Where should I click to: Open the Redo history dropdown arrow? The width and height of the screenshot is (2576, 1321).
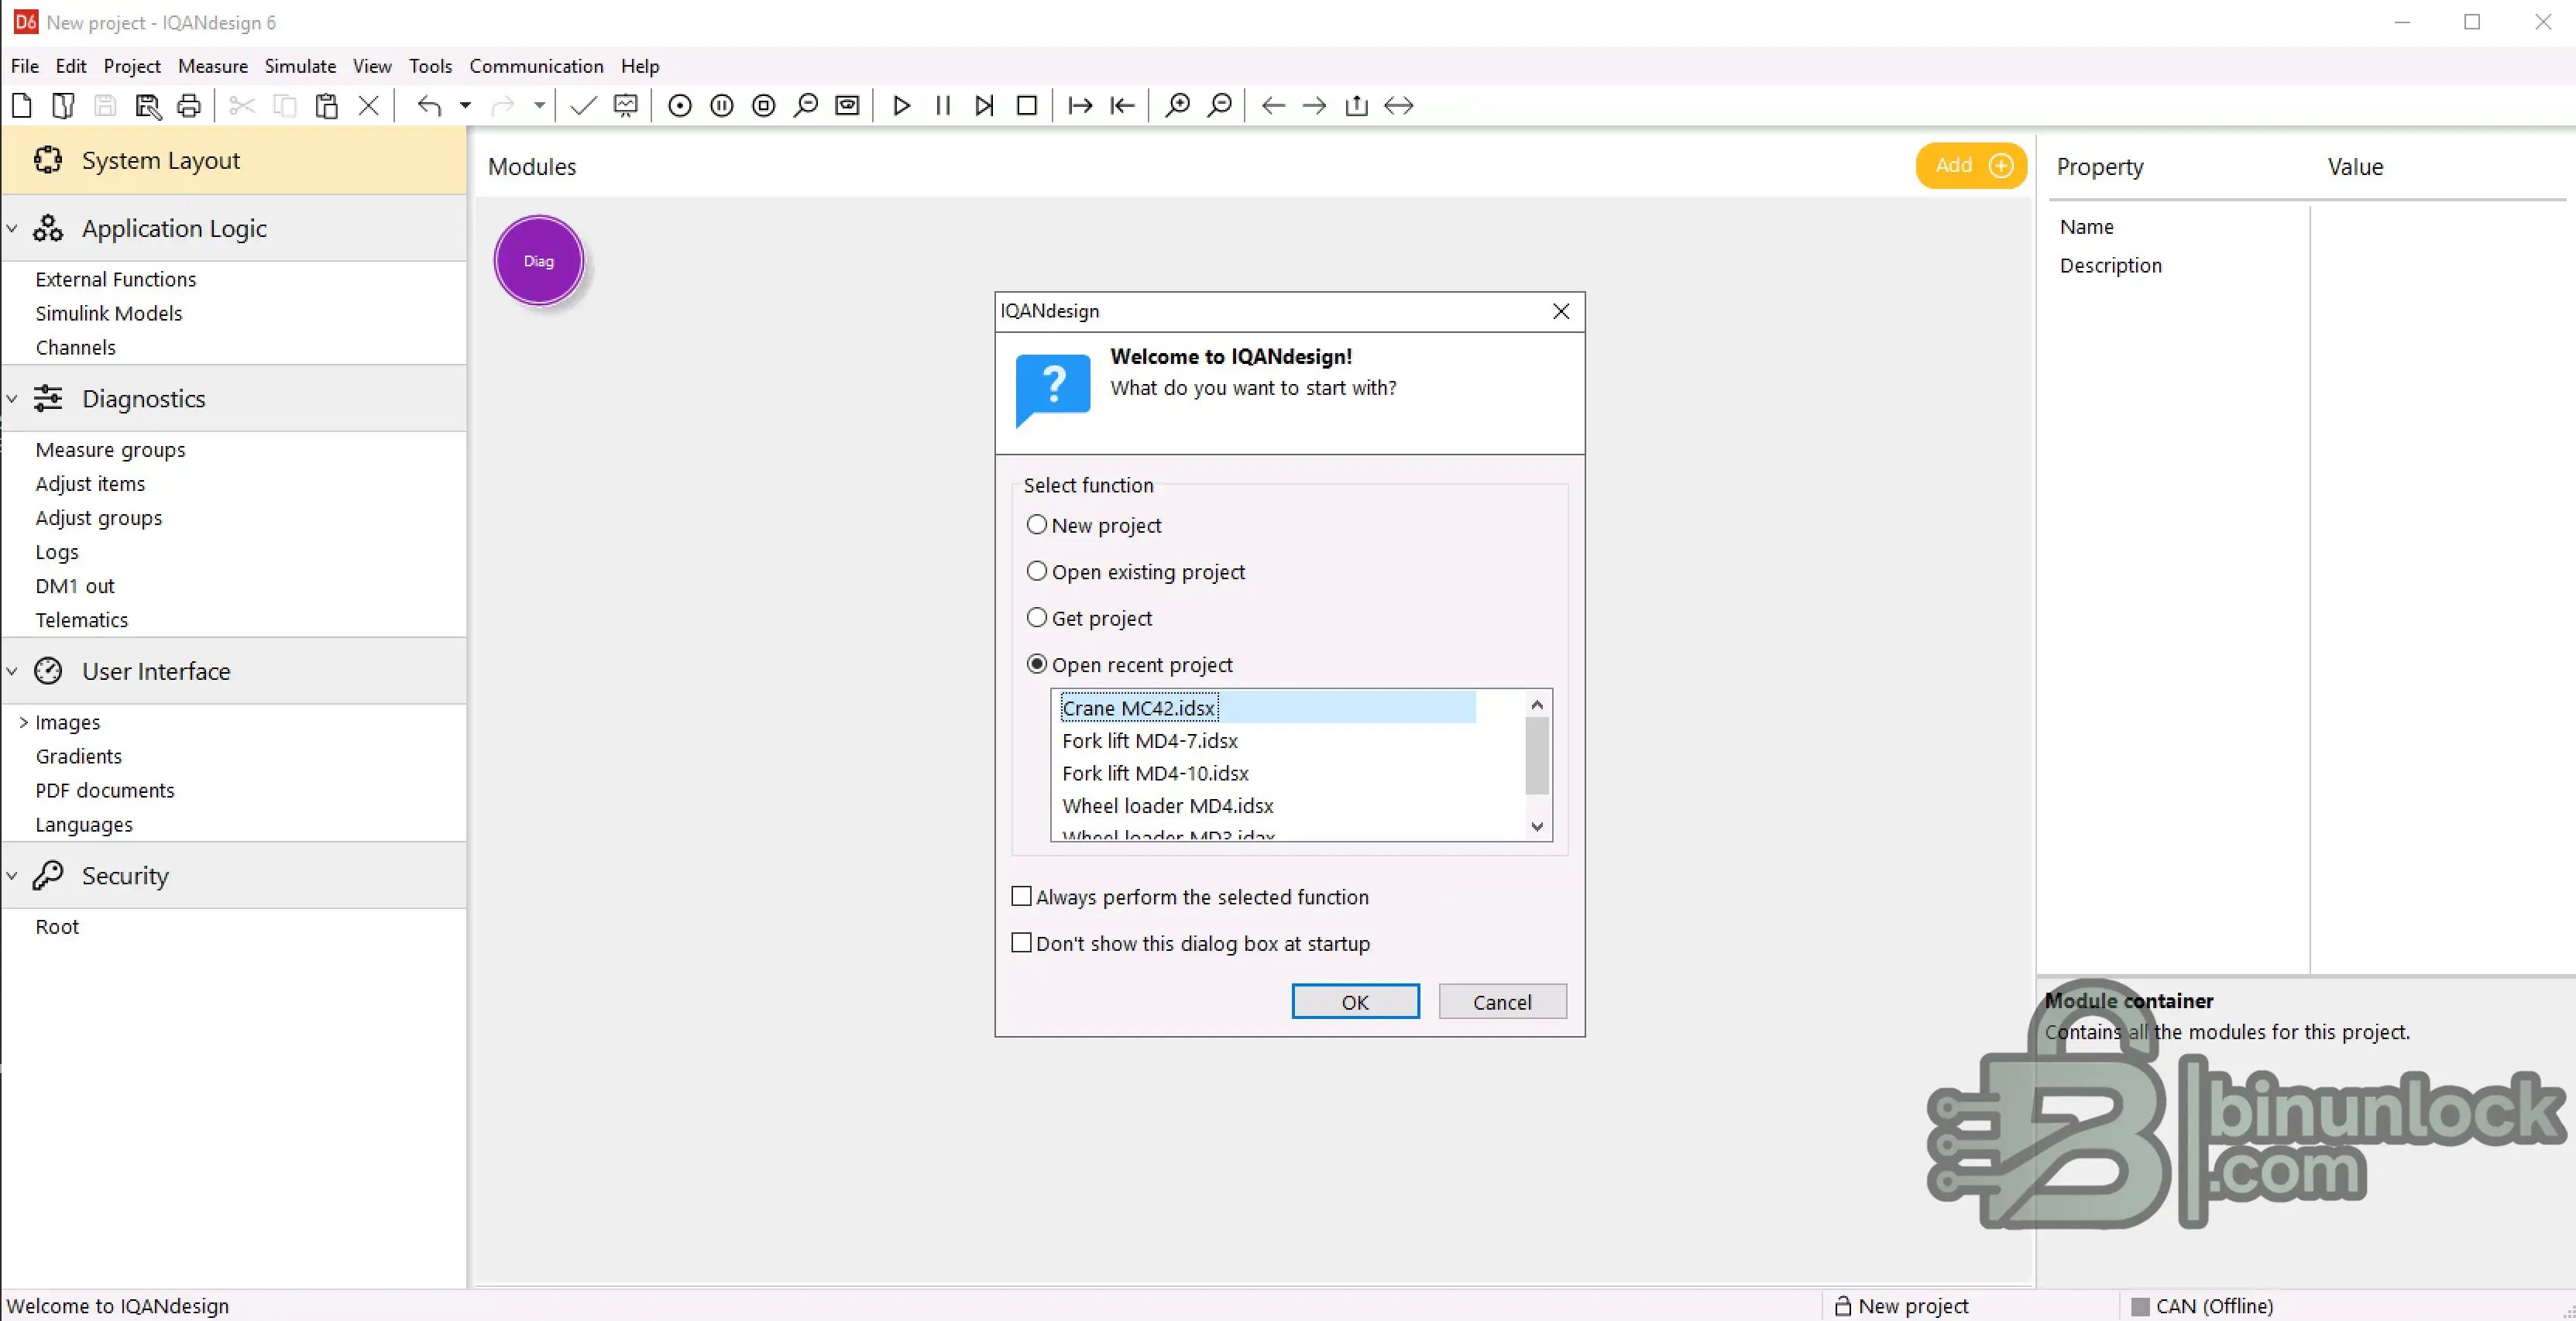(539, 105)
